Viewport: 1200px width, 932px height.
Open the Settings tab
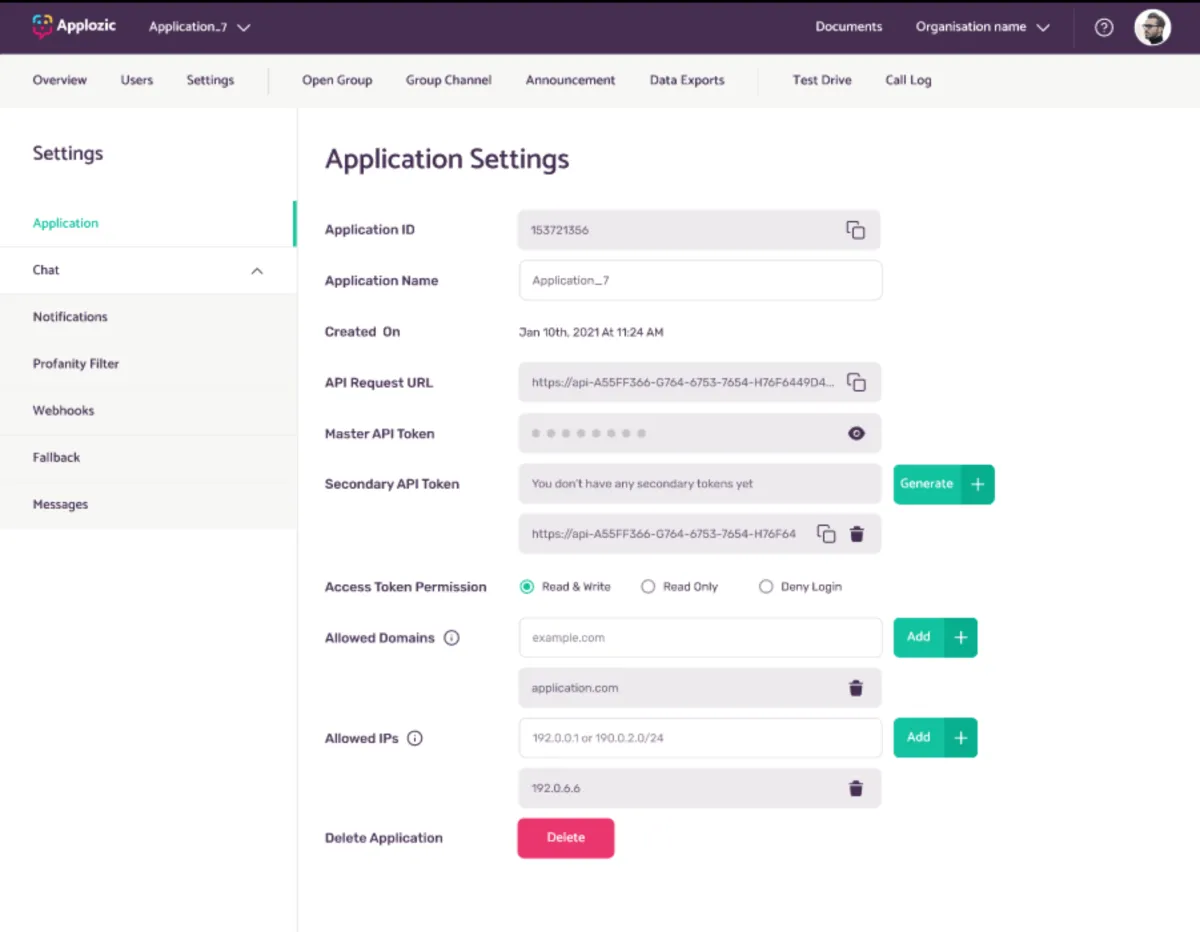tap(210, 80)
